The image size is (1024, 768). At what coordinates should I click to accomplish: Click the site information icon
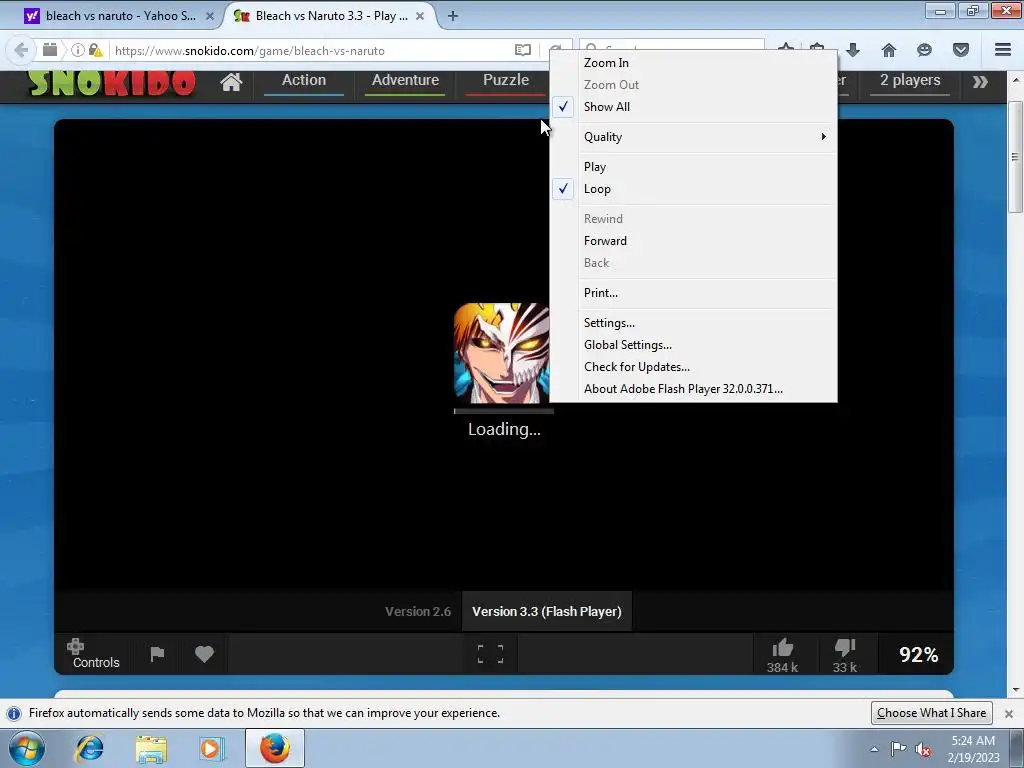[x=78, y=50]
